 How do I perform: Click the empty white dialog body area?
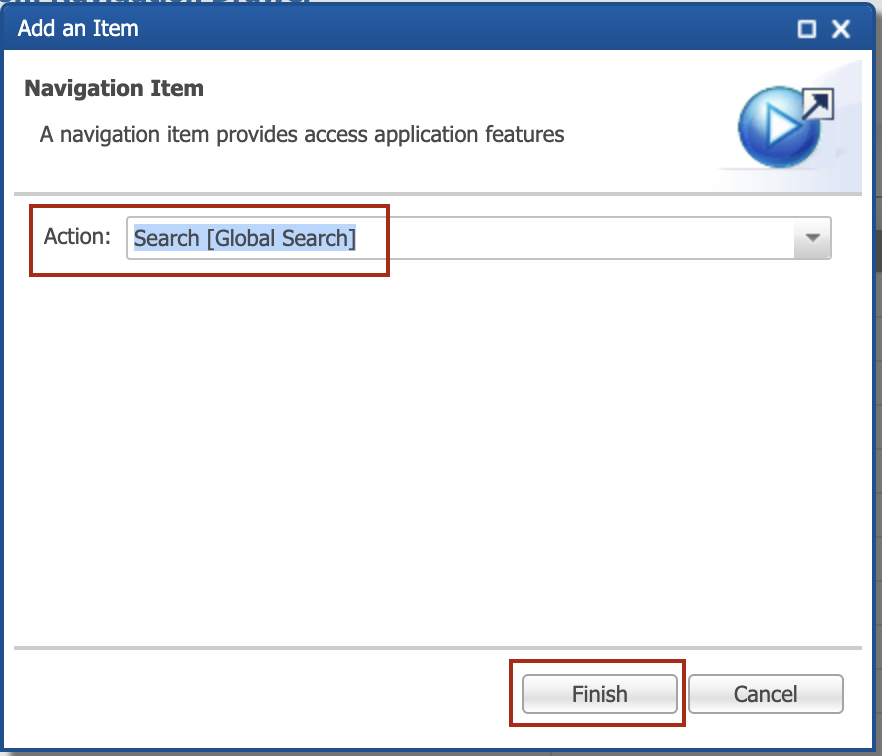click(x=438, y=456)
